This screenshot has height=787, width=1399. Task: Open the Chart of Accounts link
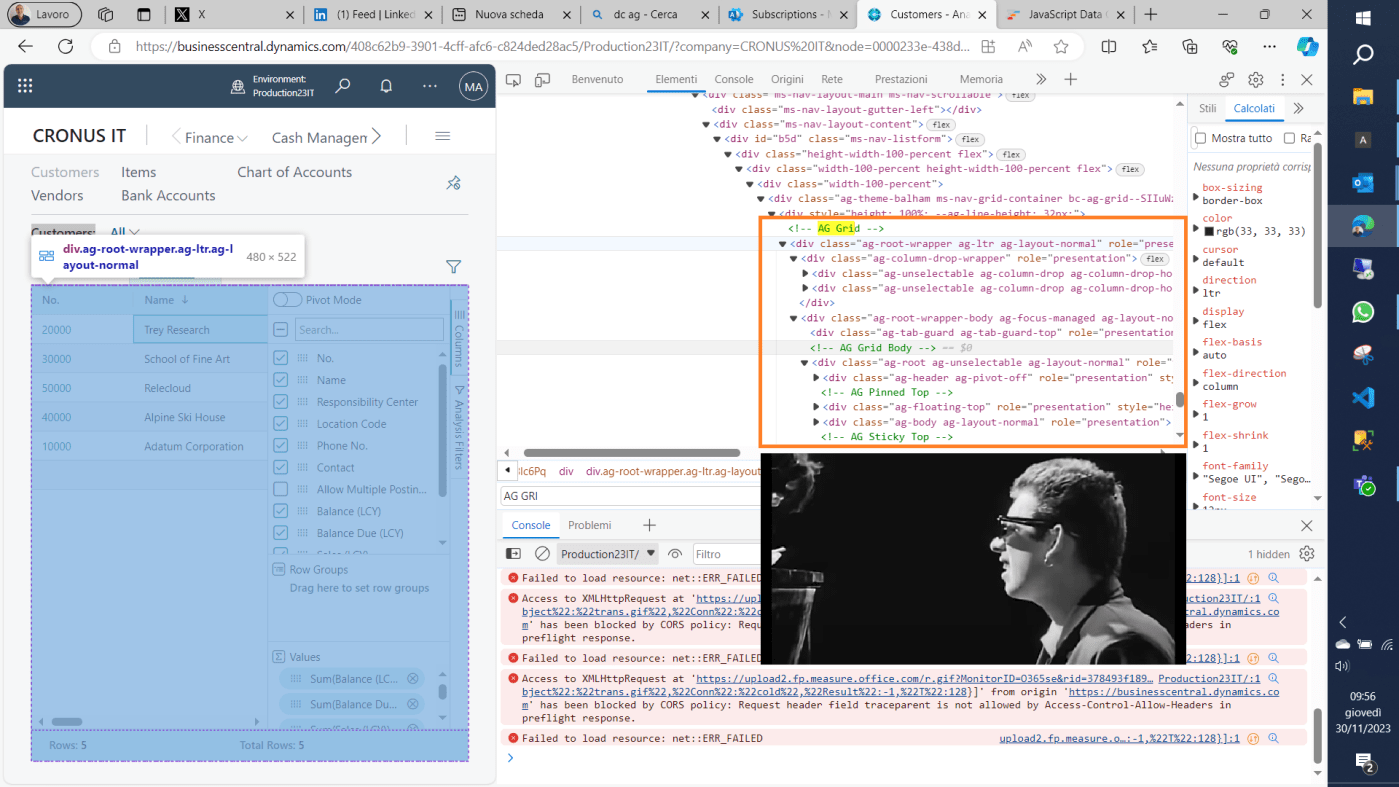(x=294, y=172)
